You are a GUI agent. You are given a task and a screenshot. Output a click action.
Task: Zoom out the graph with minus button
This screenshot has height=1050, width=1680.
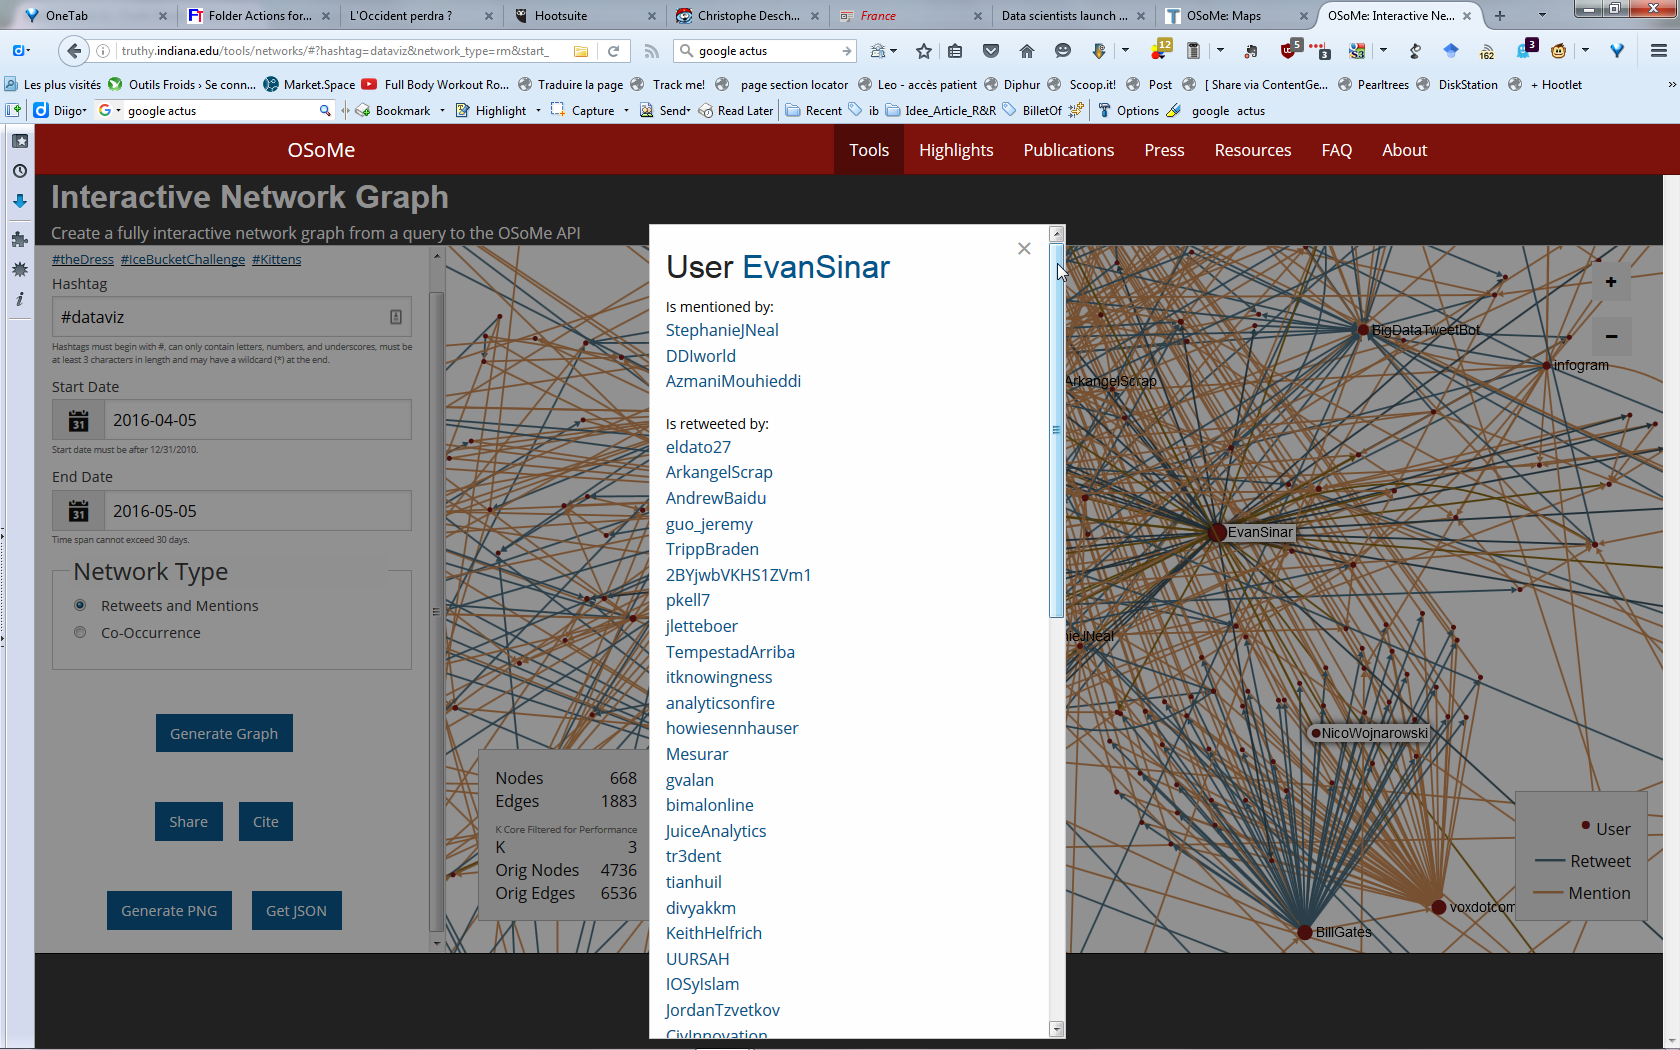(1611, 336)
